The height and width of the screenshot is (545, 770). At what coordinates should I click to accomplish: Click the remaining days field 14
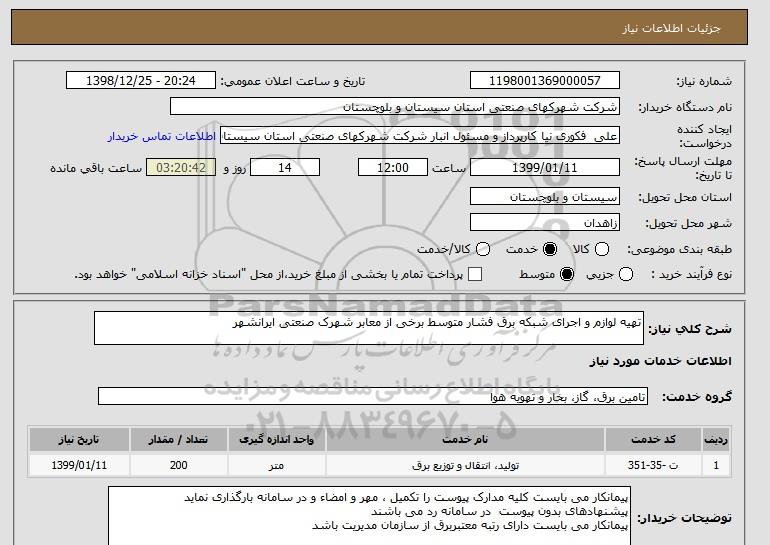click(x=285, y=167)
